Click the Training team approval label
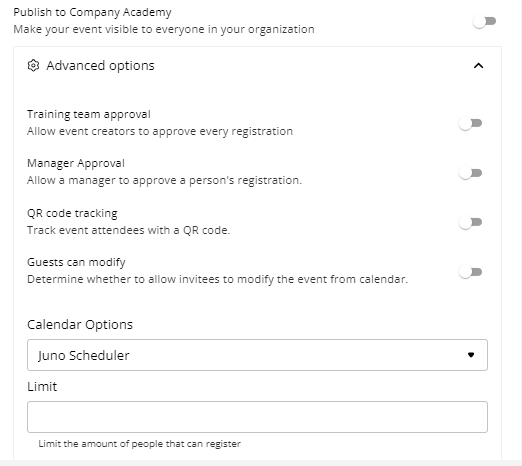522x466 pixels. tap(89, 114)
